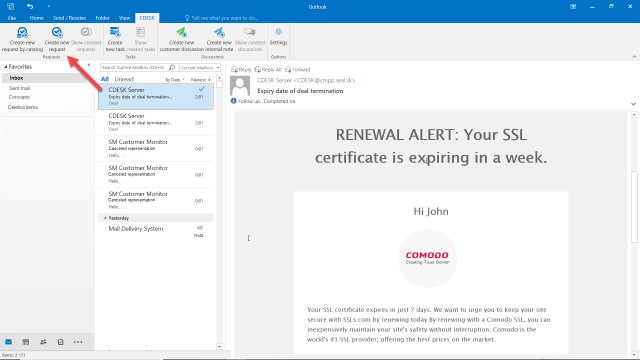640x360 pixels.
Task: Select the Sent mail folder
Action: point(19,88)
